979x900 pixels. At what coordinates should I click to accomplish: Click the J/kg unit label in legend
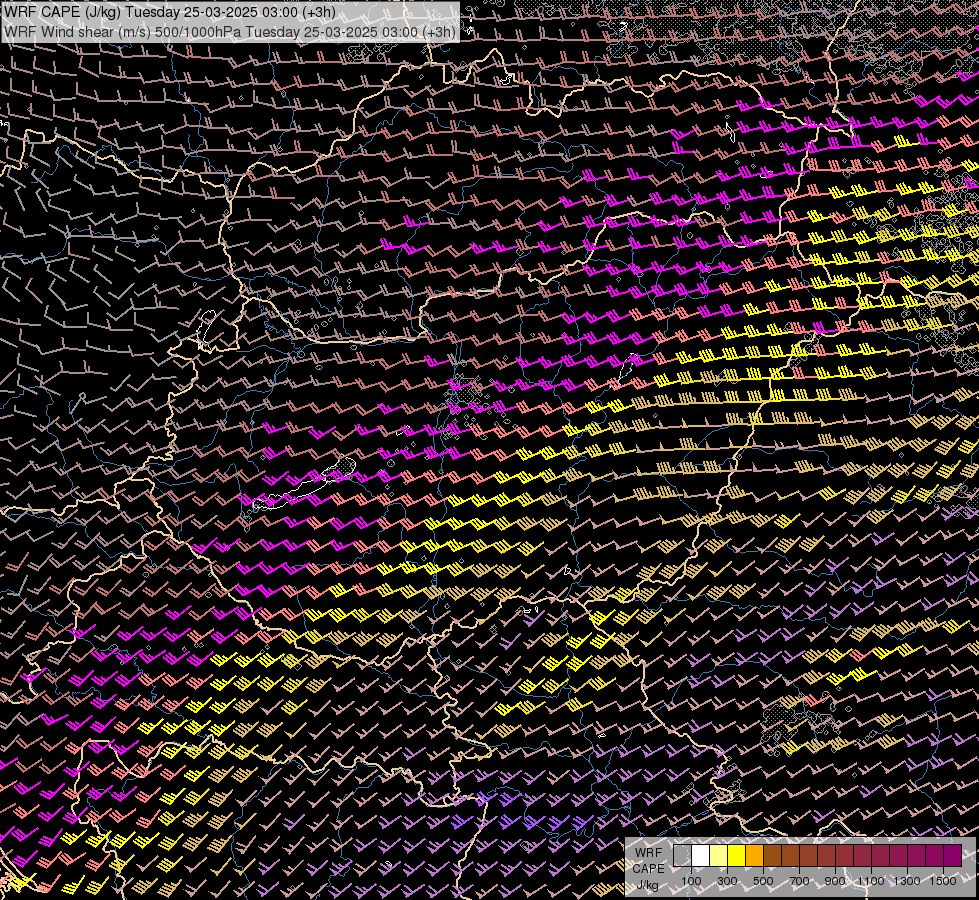pyautogui.click(x=647, y=886)
